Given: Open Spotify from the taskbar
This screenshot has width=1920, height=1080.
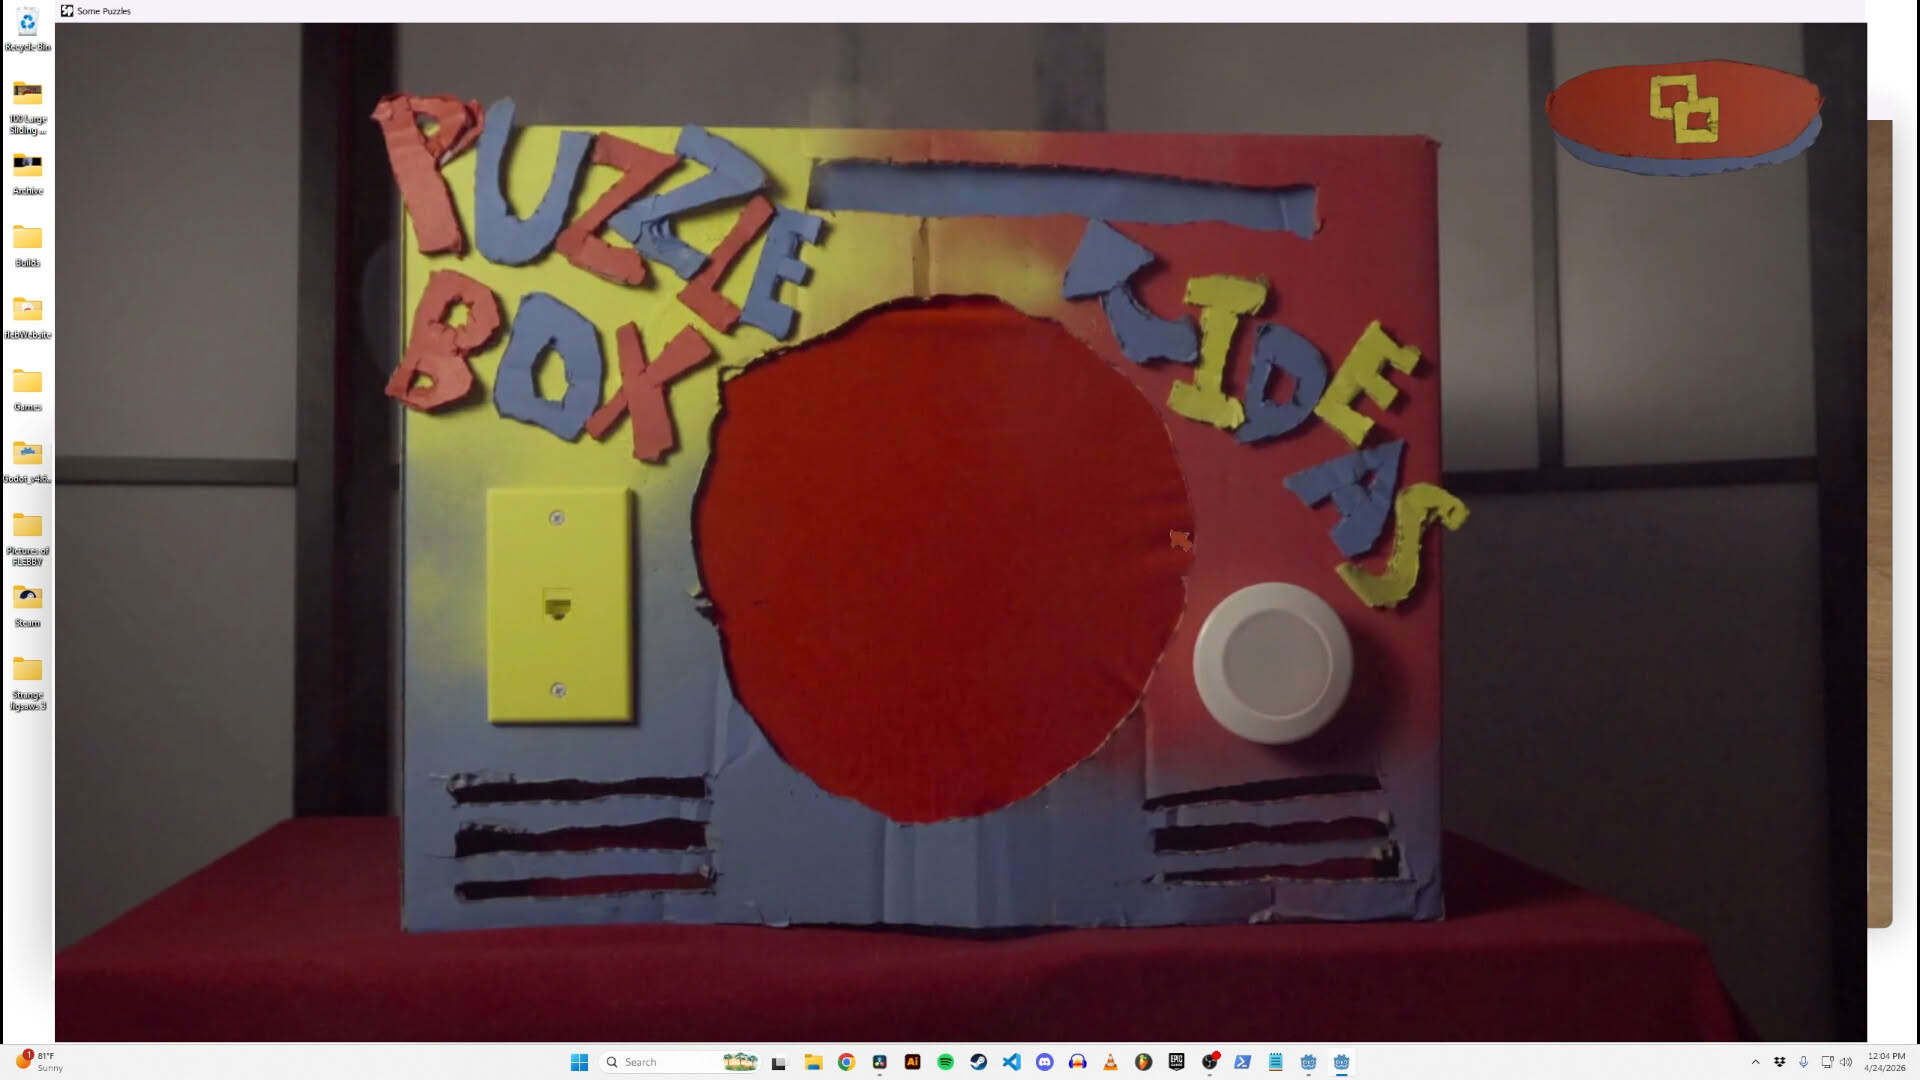Looking at the screenshot, I should click(x=945, y=1062).
